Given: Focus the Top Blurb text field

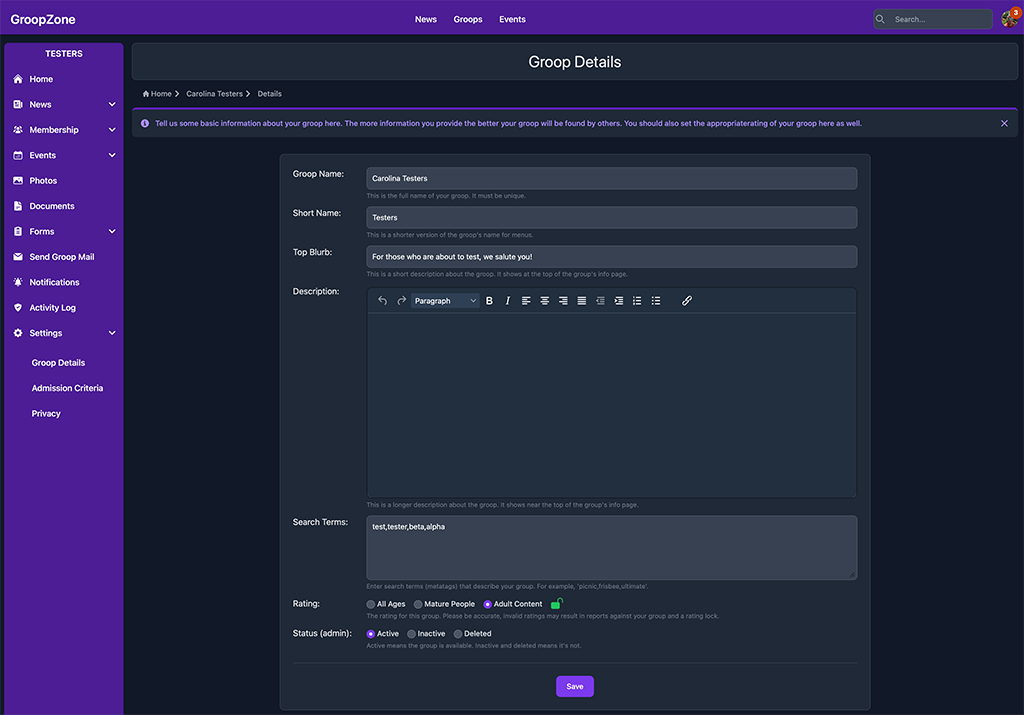Looking at the screenshot, I should (x=612, y=257).
